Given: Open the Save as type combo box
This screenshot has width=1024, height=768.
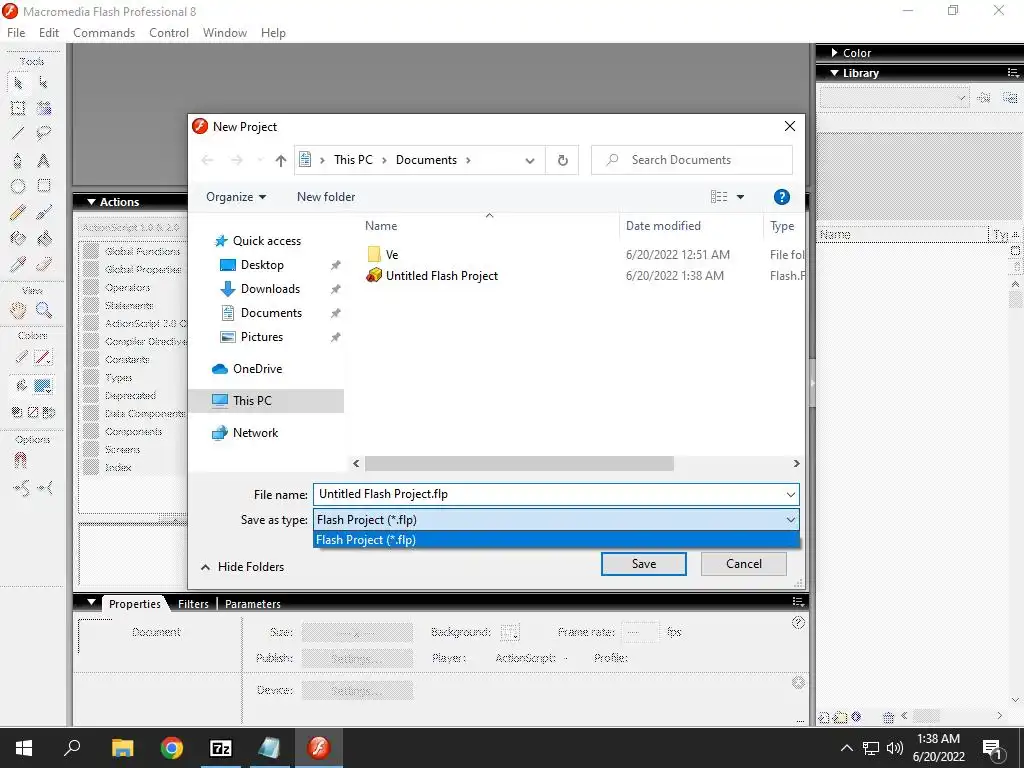Looking at the screenshot, I should [x=556, y=520].
